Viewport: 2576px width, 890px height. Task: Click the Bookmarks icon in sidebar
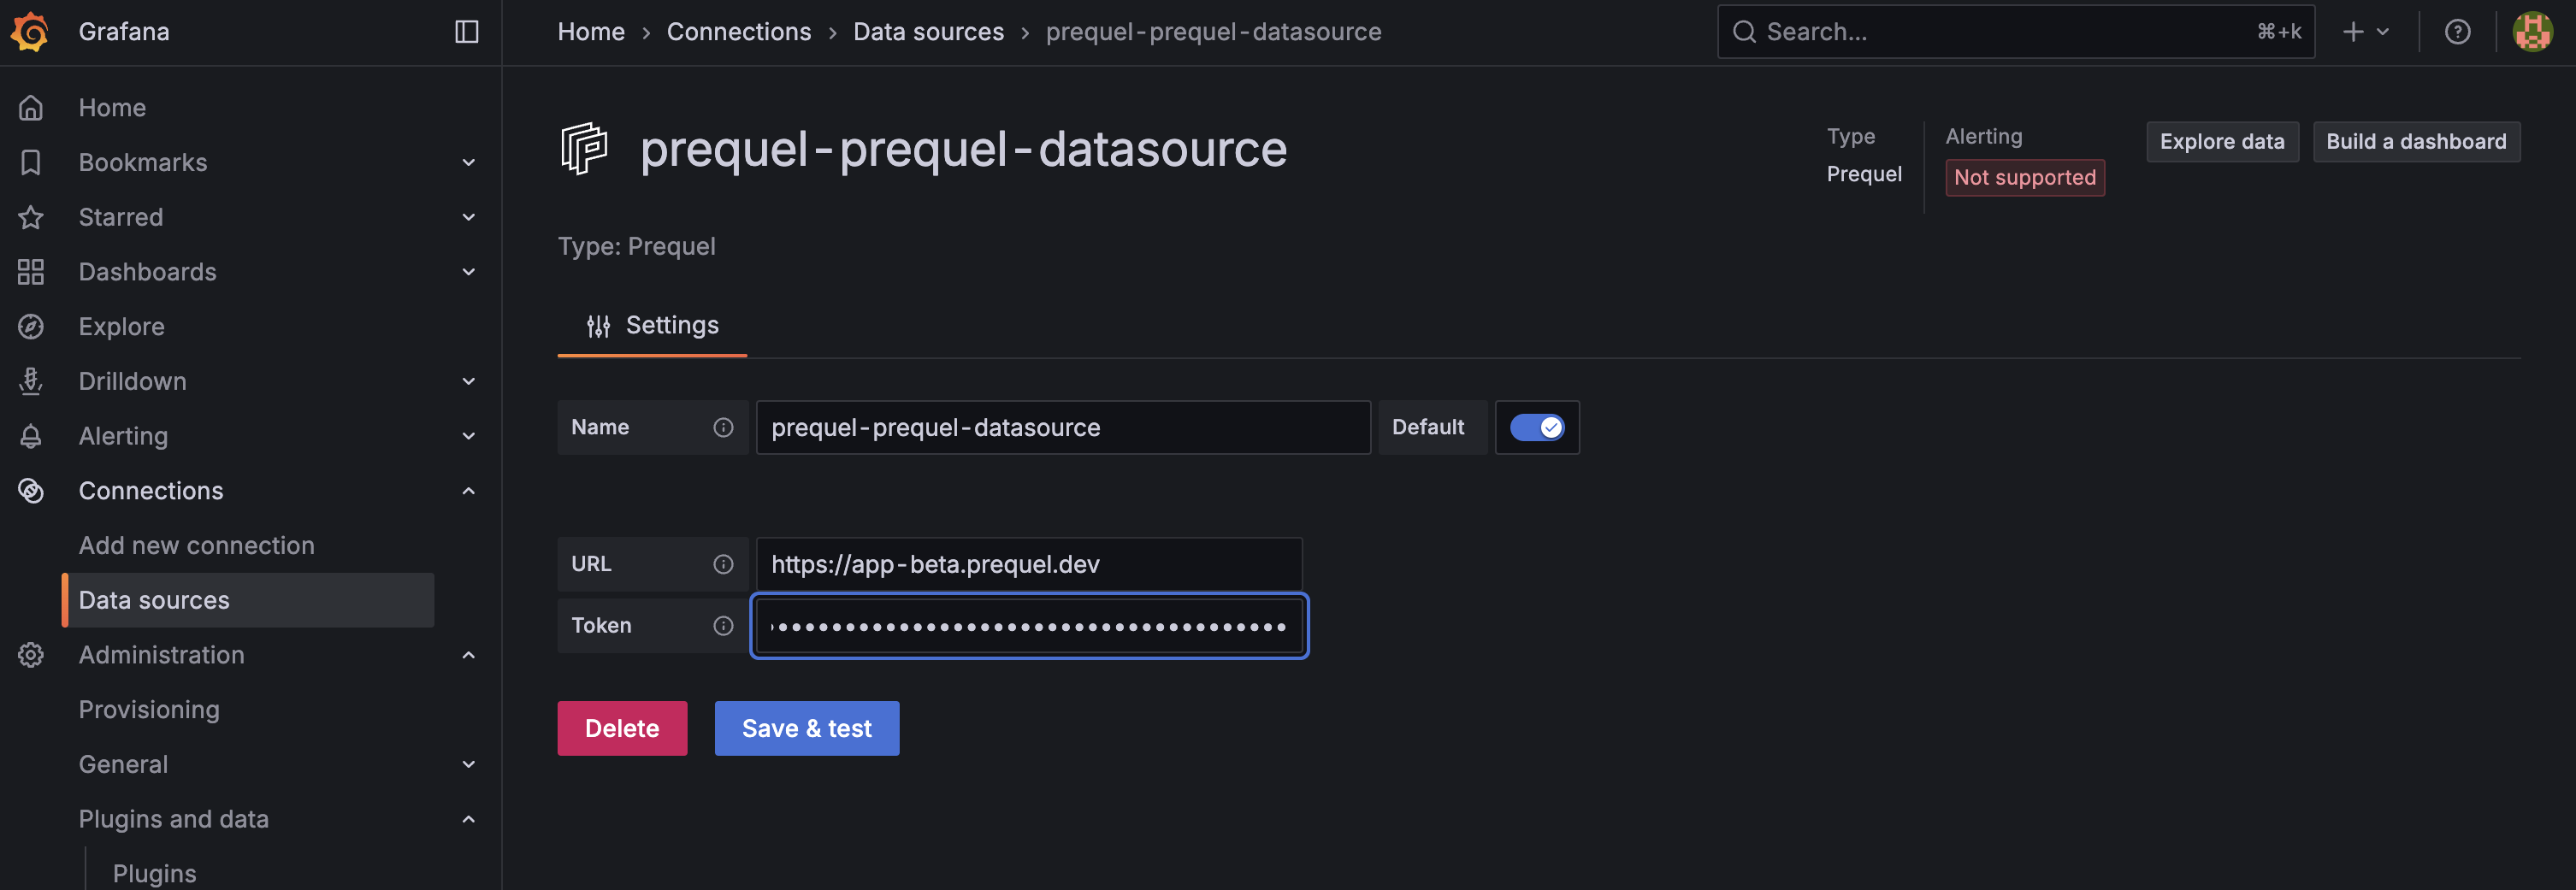[31, 162]
